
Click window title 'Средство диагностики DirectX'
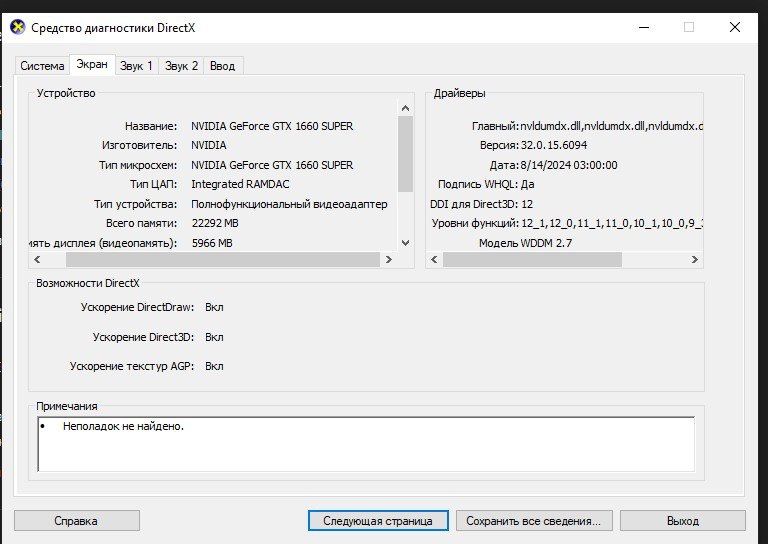click(x=113, y=27)
